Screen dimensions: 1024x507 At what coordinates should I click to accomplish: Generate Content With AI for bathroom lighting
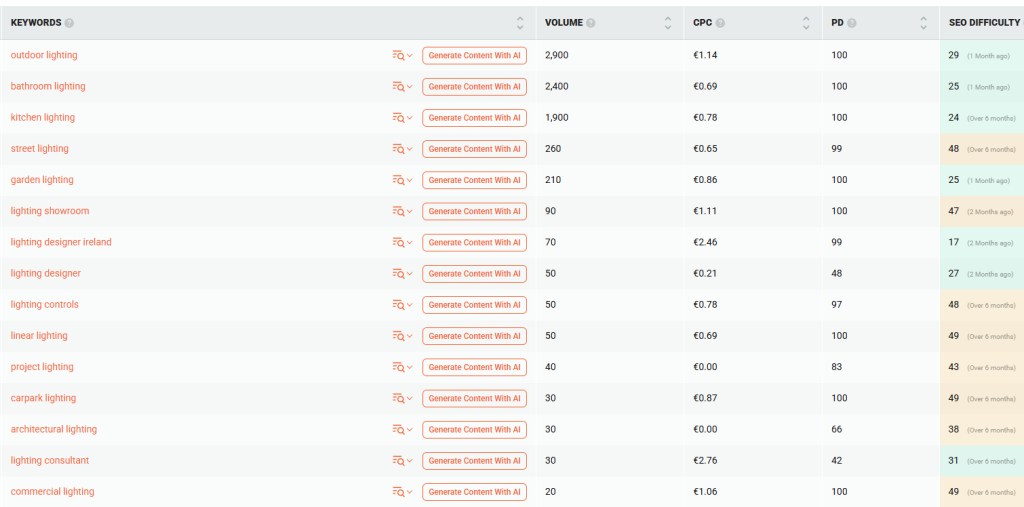474,87
